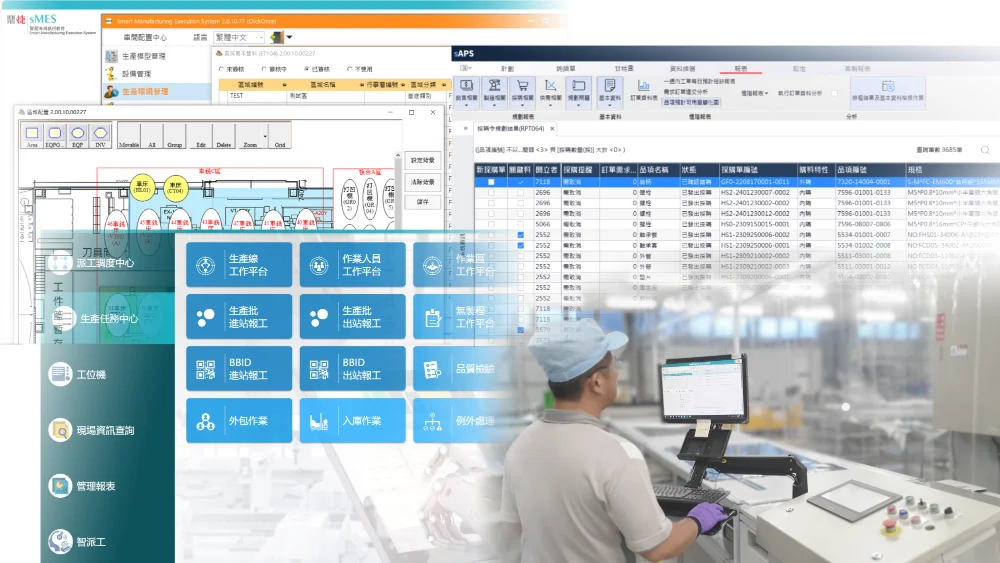This screenshot has width=1000, height=563.
Task: Click the 清除背景 button
Action: (x=423, y=181)
